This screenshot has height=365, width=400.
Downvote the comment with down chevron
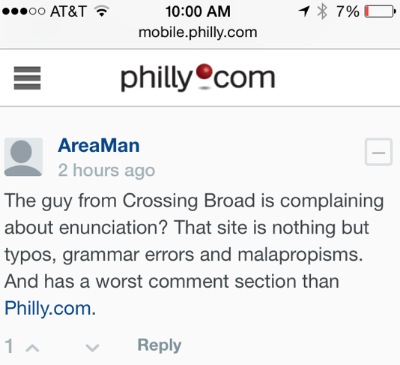[92, 348]
